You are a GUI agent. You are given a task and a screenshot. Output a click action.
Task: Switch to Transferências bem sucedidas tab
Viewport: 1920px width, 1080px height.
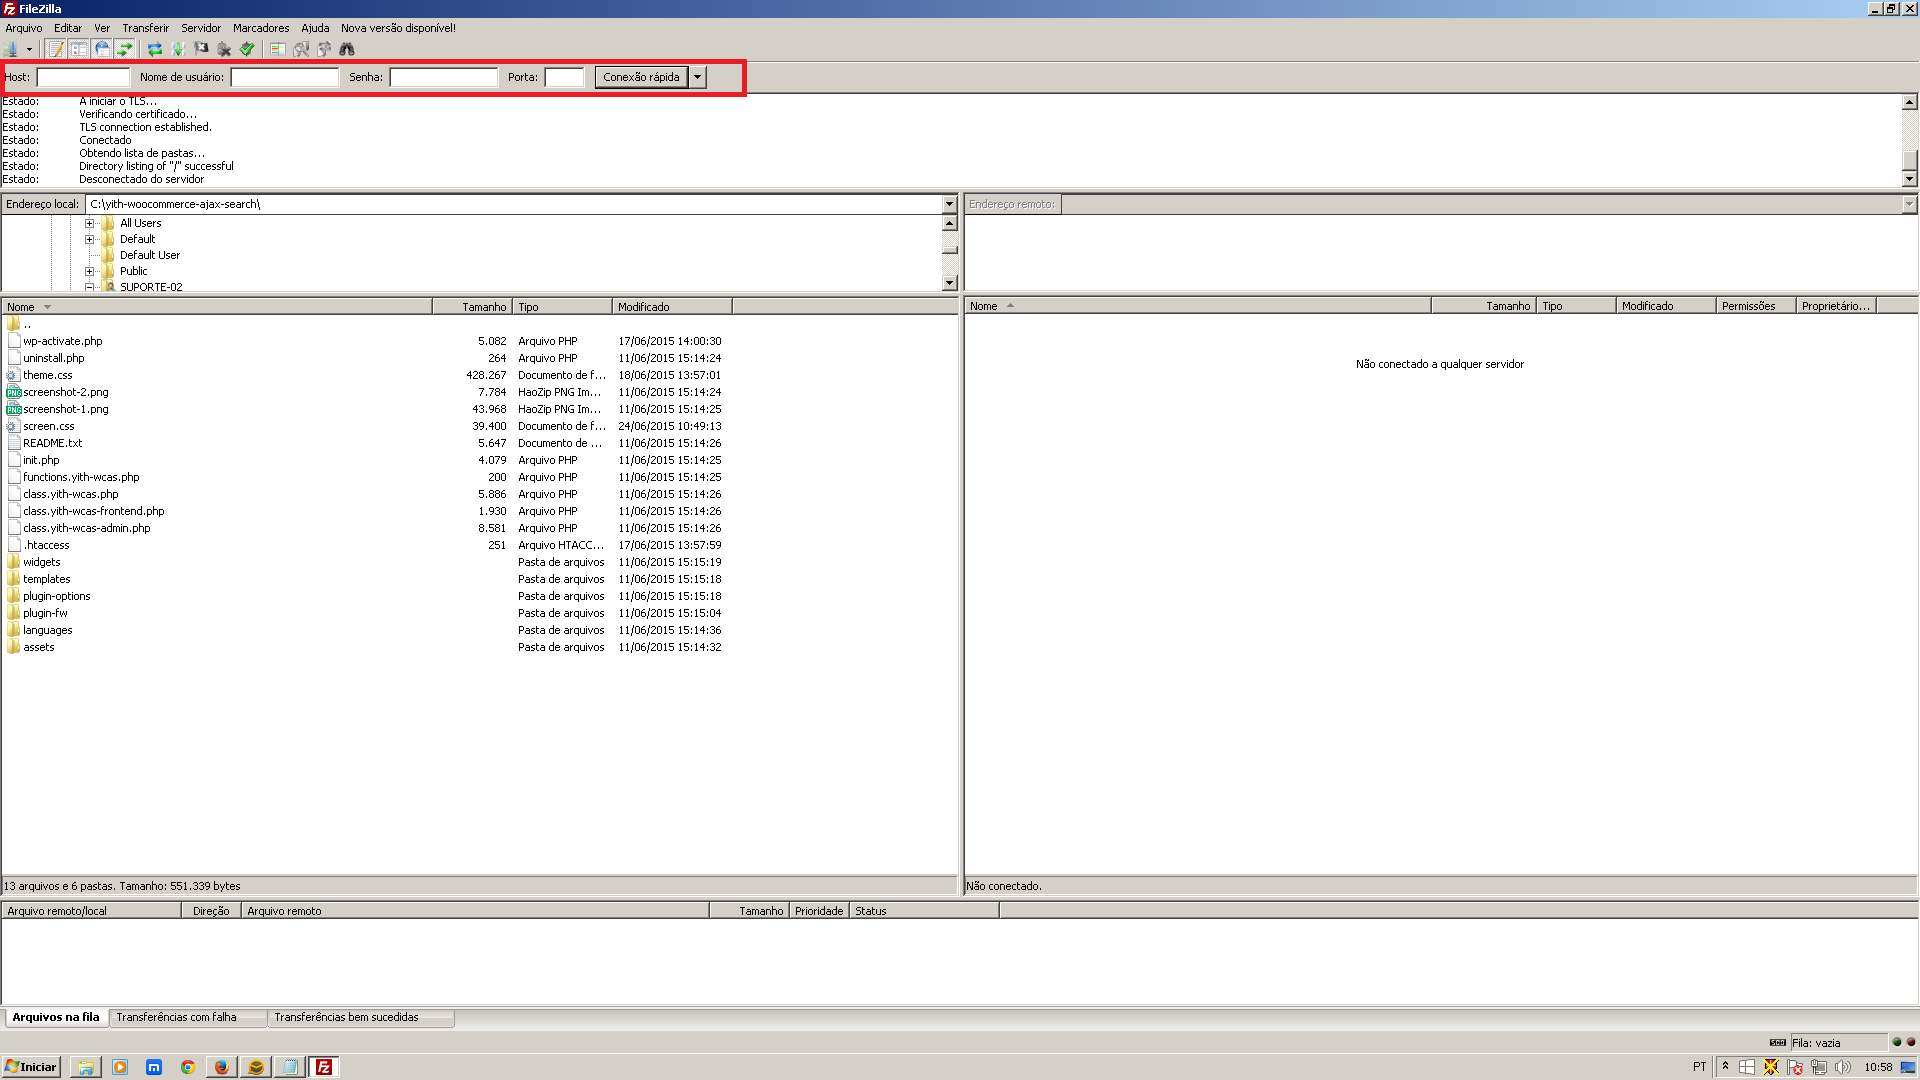pos(360,1017)
